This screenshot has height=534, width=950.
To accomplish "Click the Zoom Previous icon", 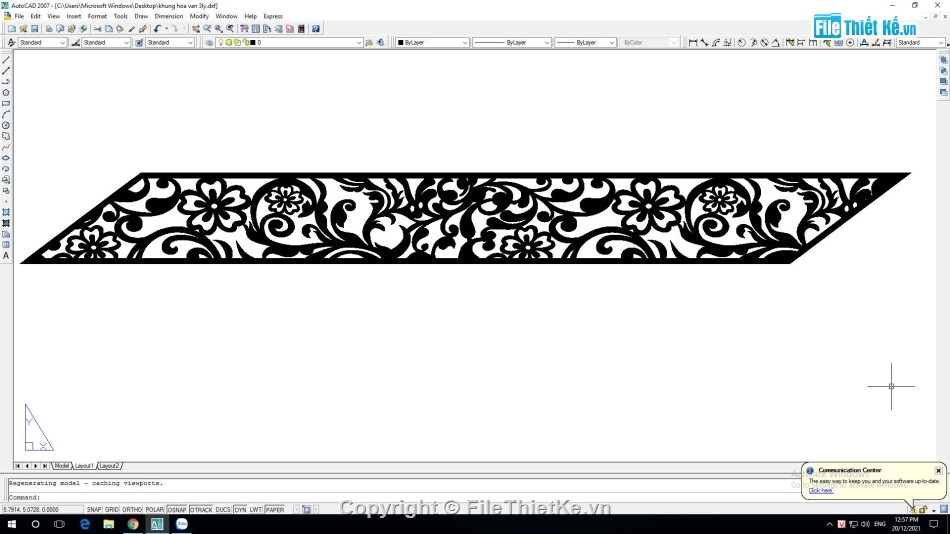I will pos(230,28).
